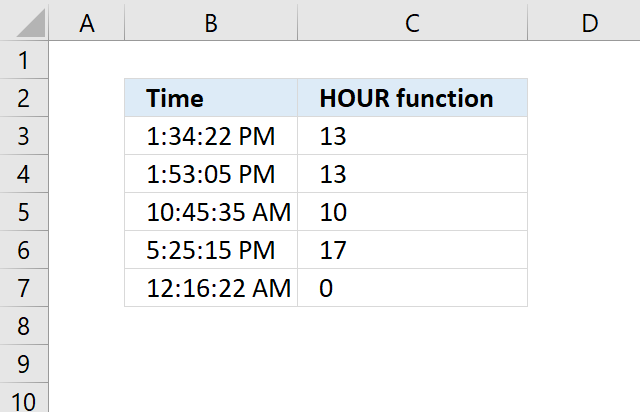Select row 1 header

click(x=24, y=60)
